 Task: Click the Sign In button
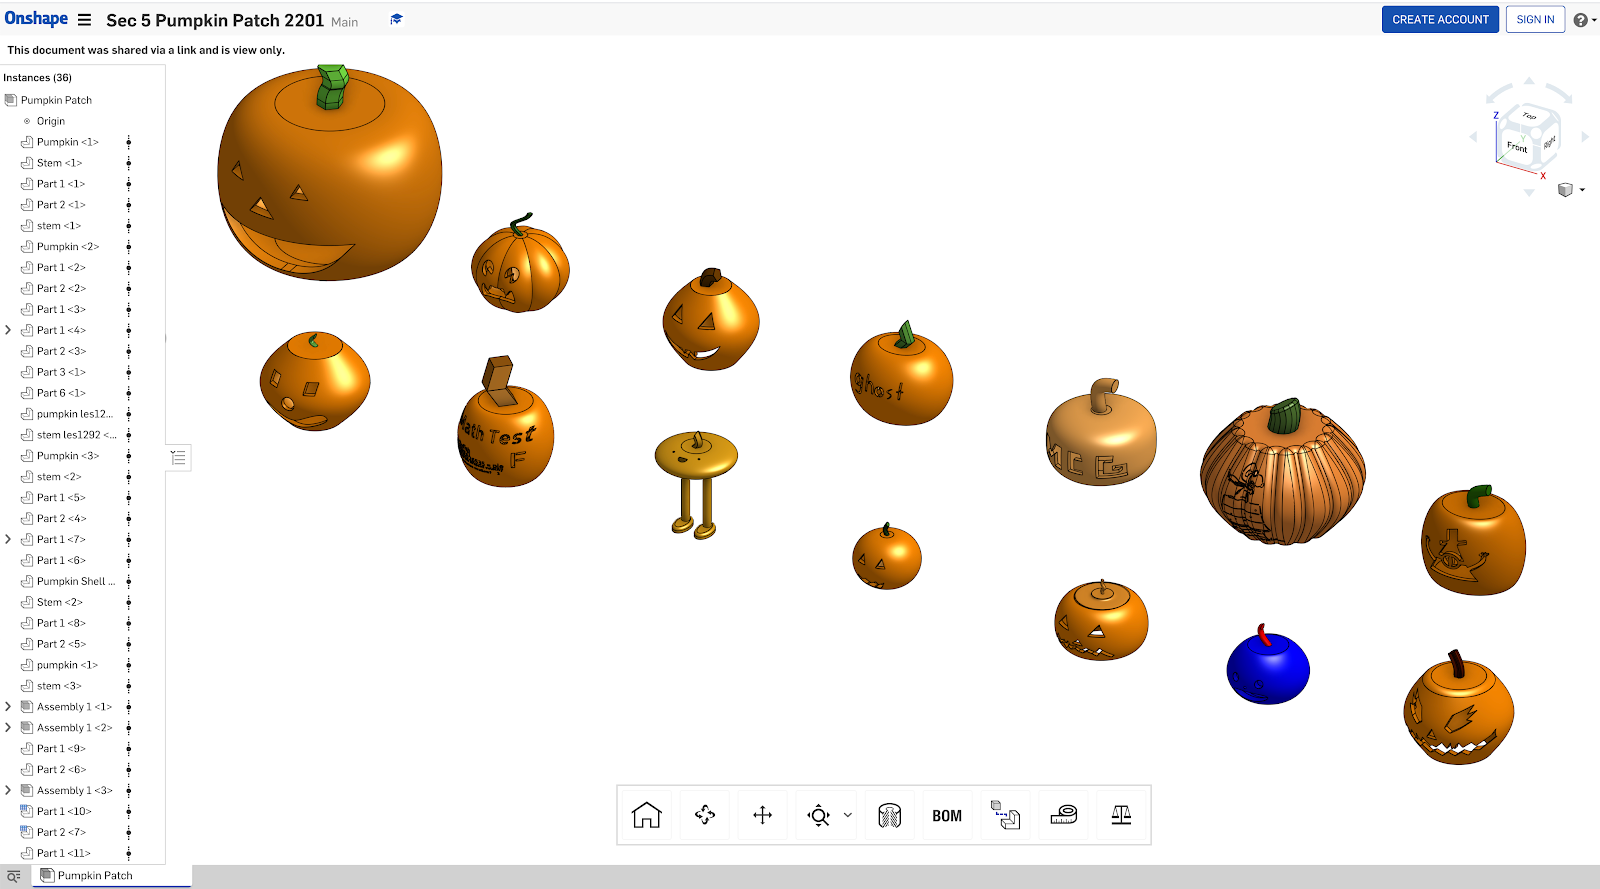click(x=1535, y=20)
